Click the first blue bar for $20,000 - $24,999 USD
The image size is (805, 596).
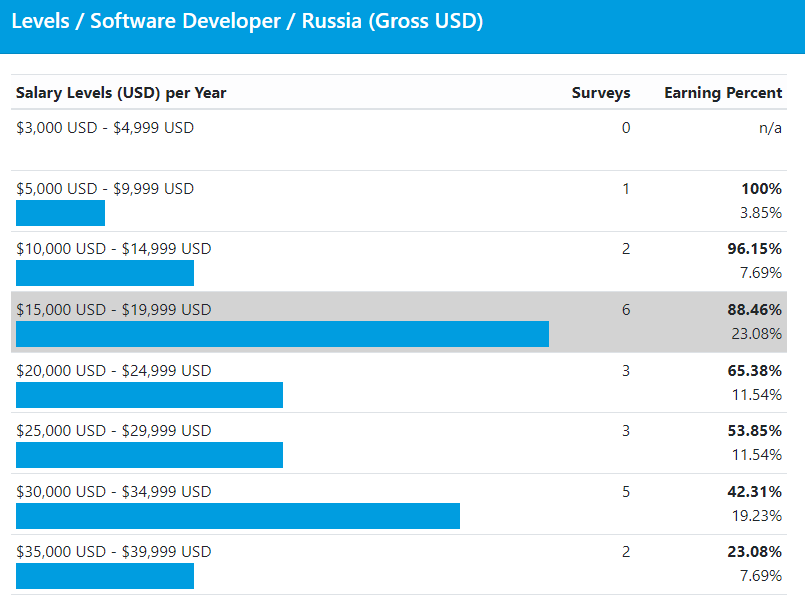click(149, 395)
